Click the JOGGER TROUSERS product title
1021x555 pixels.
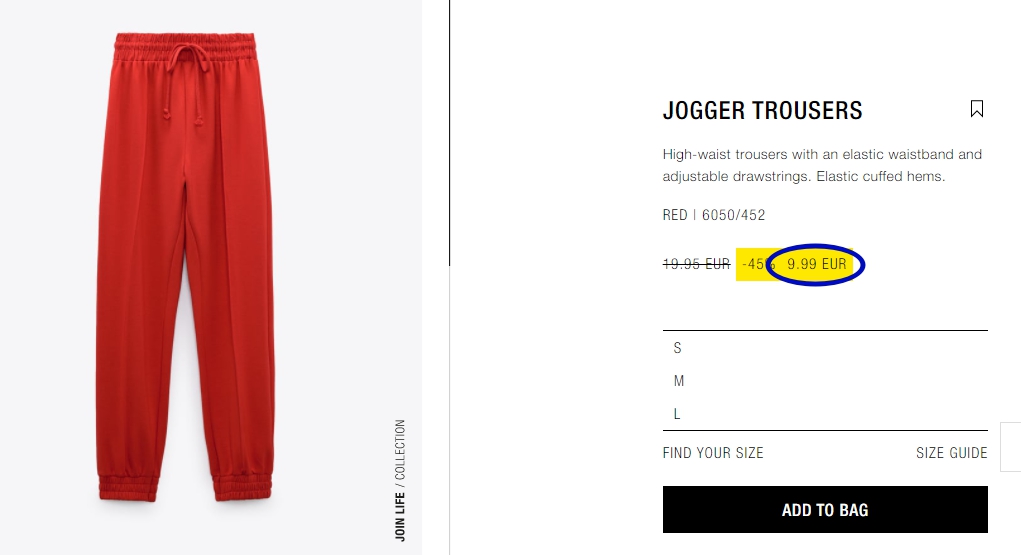tap(762, 111)
